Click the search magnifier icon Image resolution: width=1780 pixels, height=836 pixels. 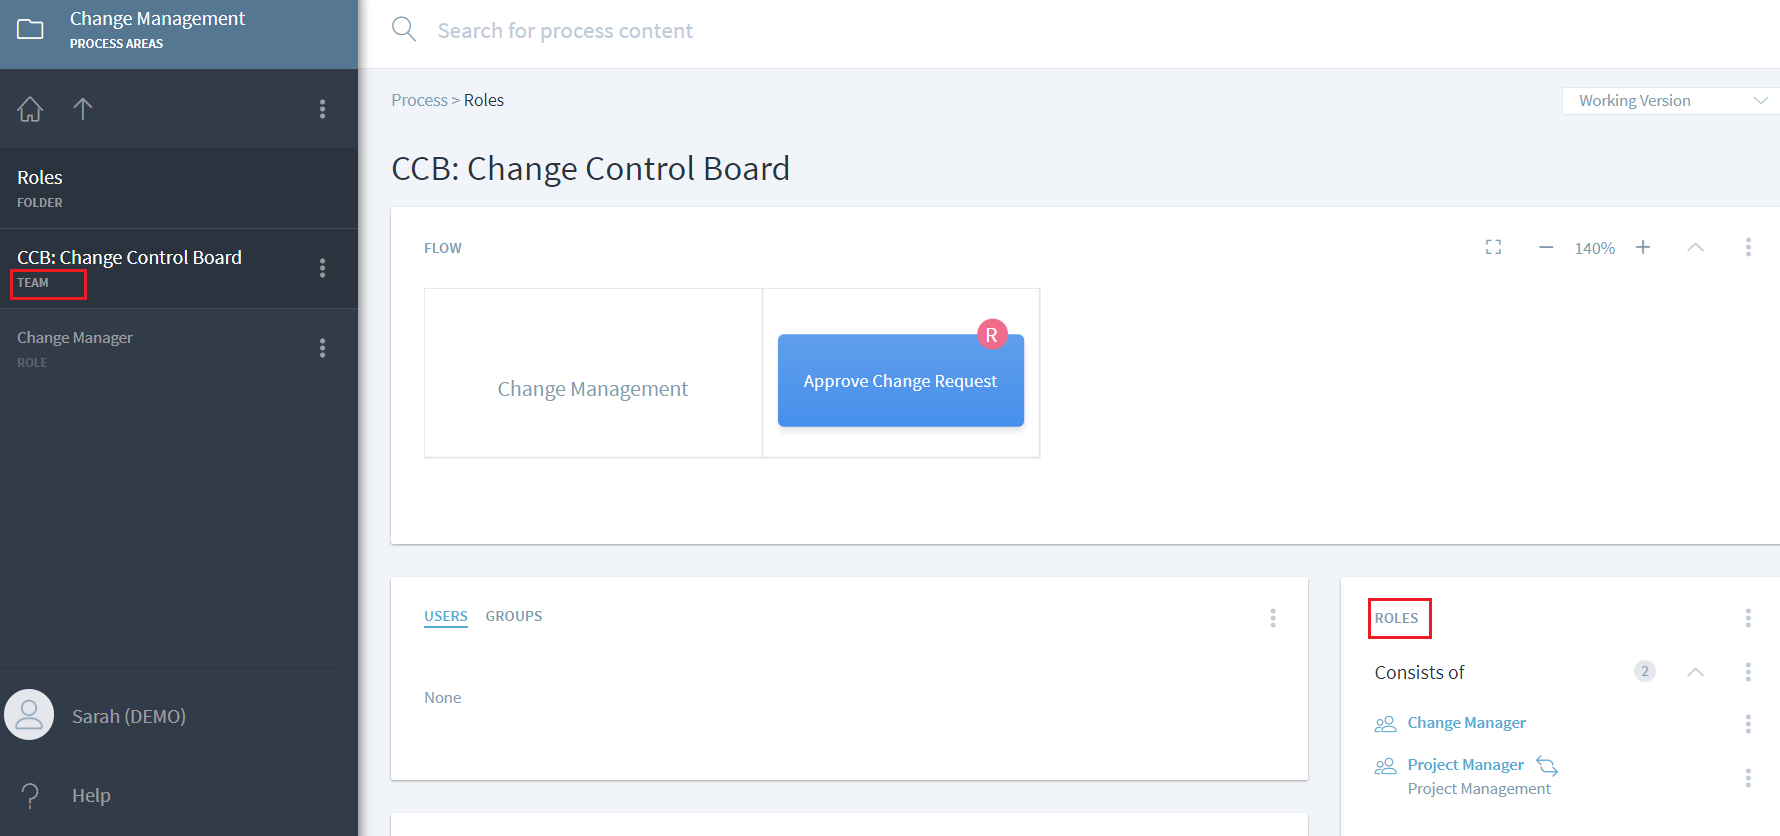tap(404, 29)
